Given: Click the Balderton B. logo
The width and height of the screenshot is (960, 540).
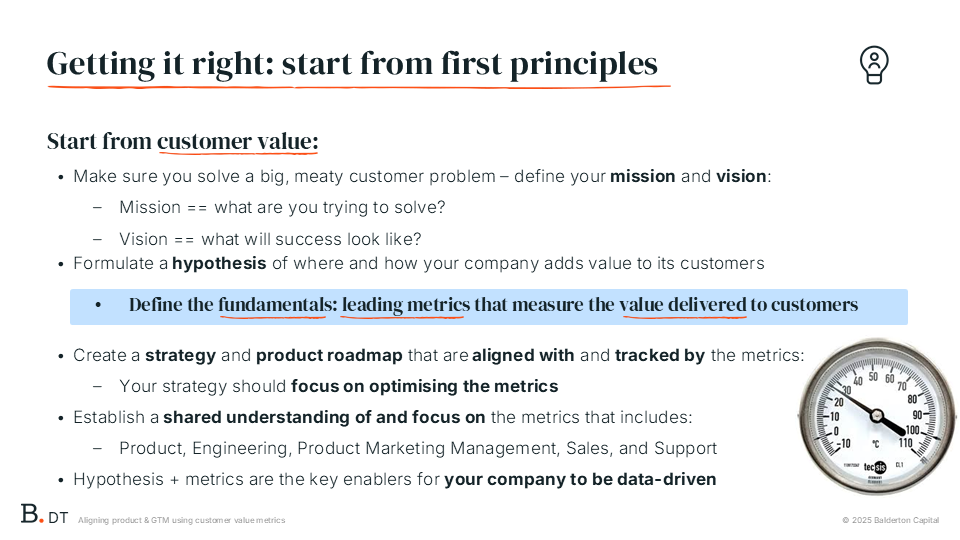Looking at the screenshot, I should pyautogui.click(x=32, y=514).
